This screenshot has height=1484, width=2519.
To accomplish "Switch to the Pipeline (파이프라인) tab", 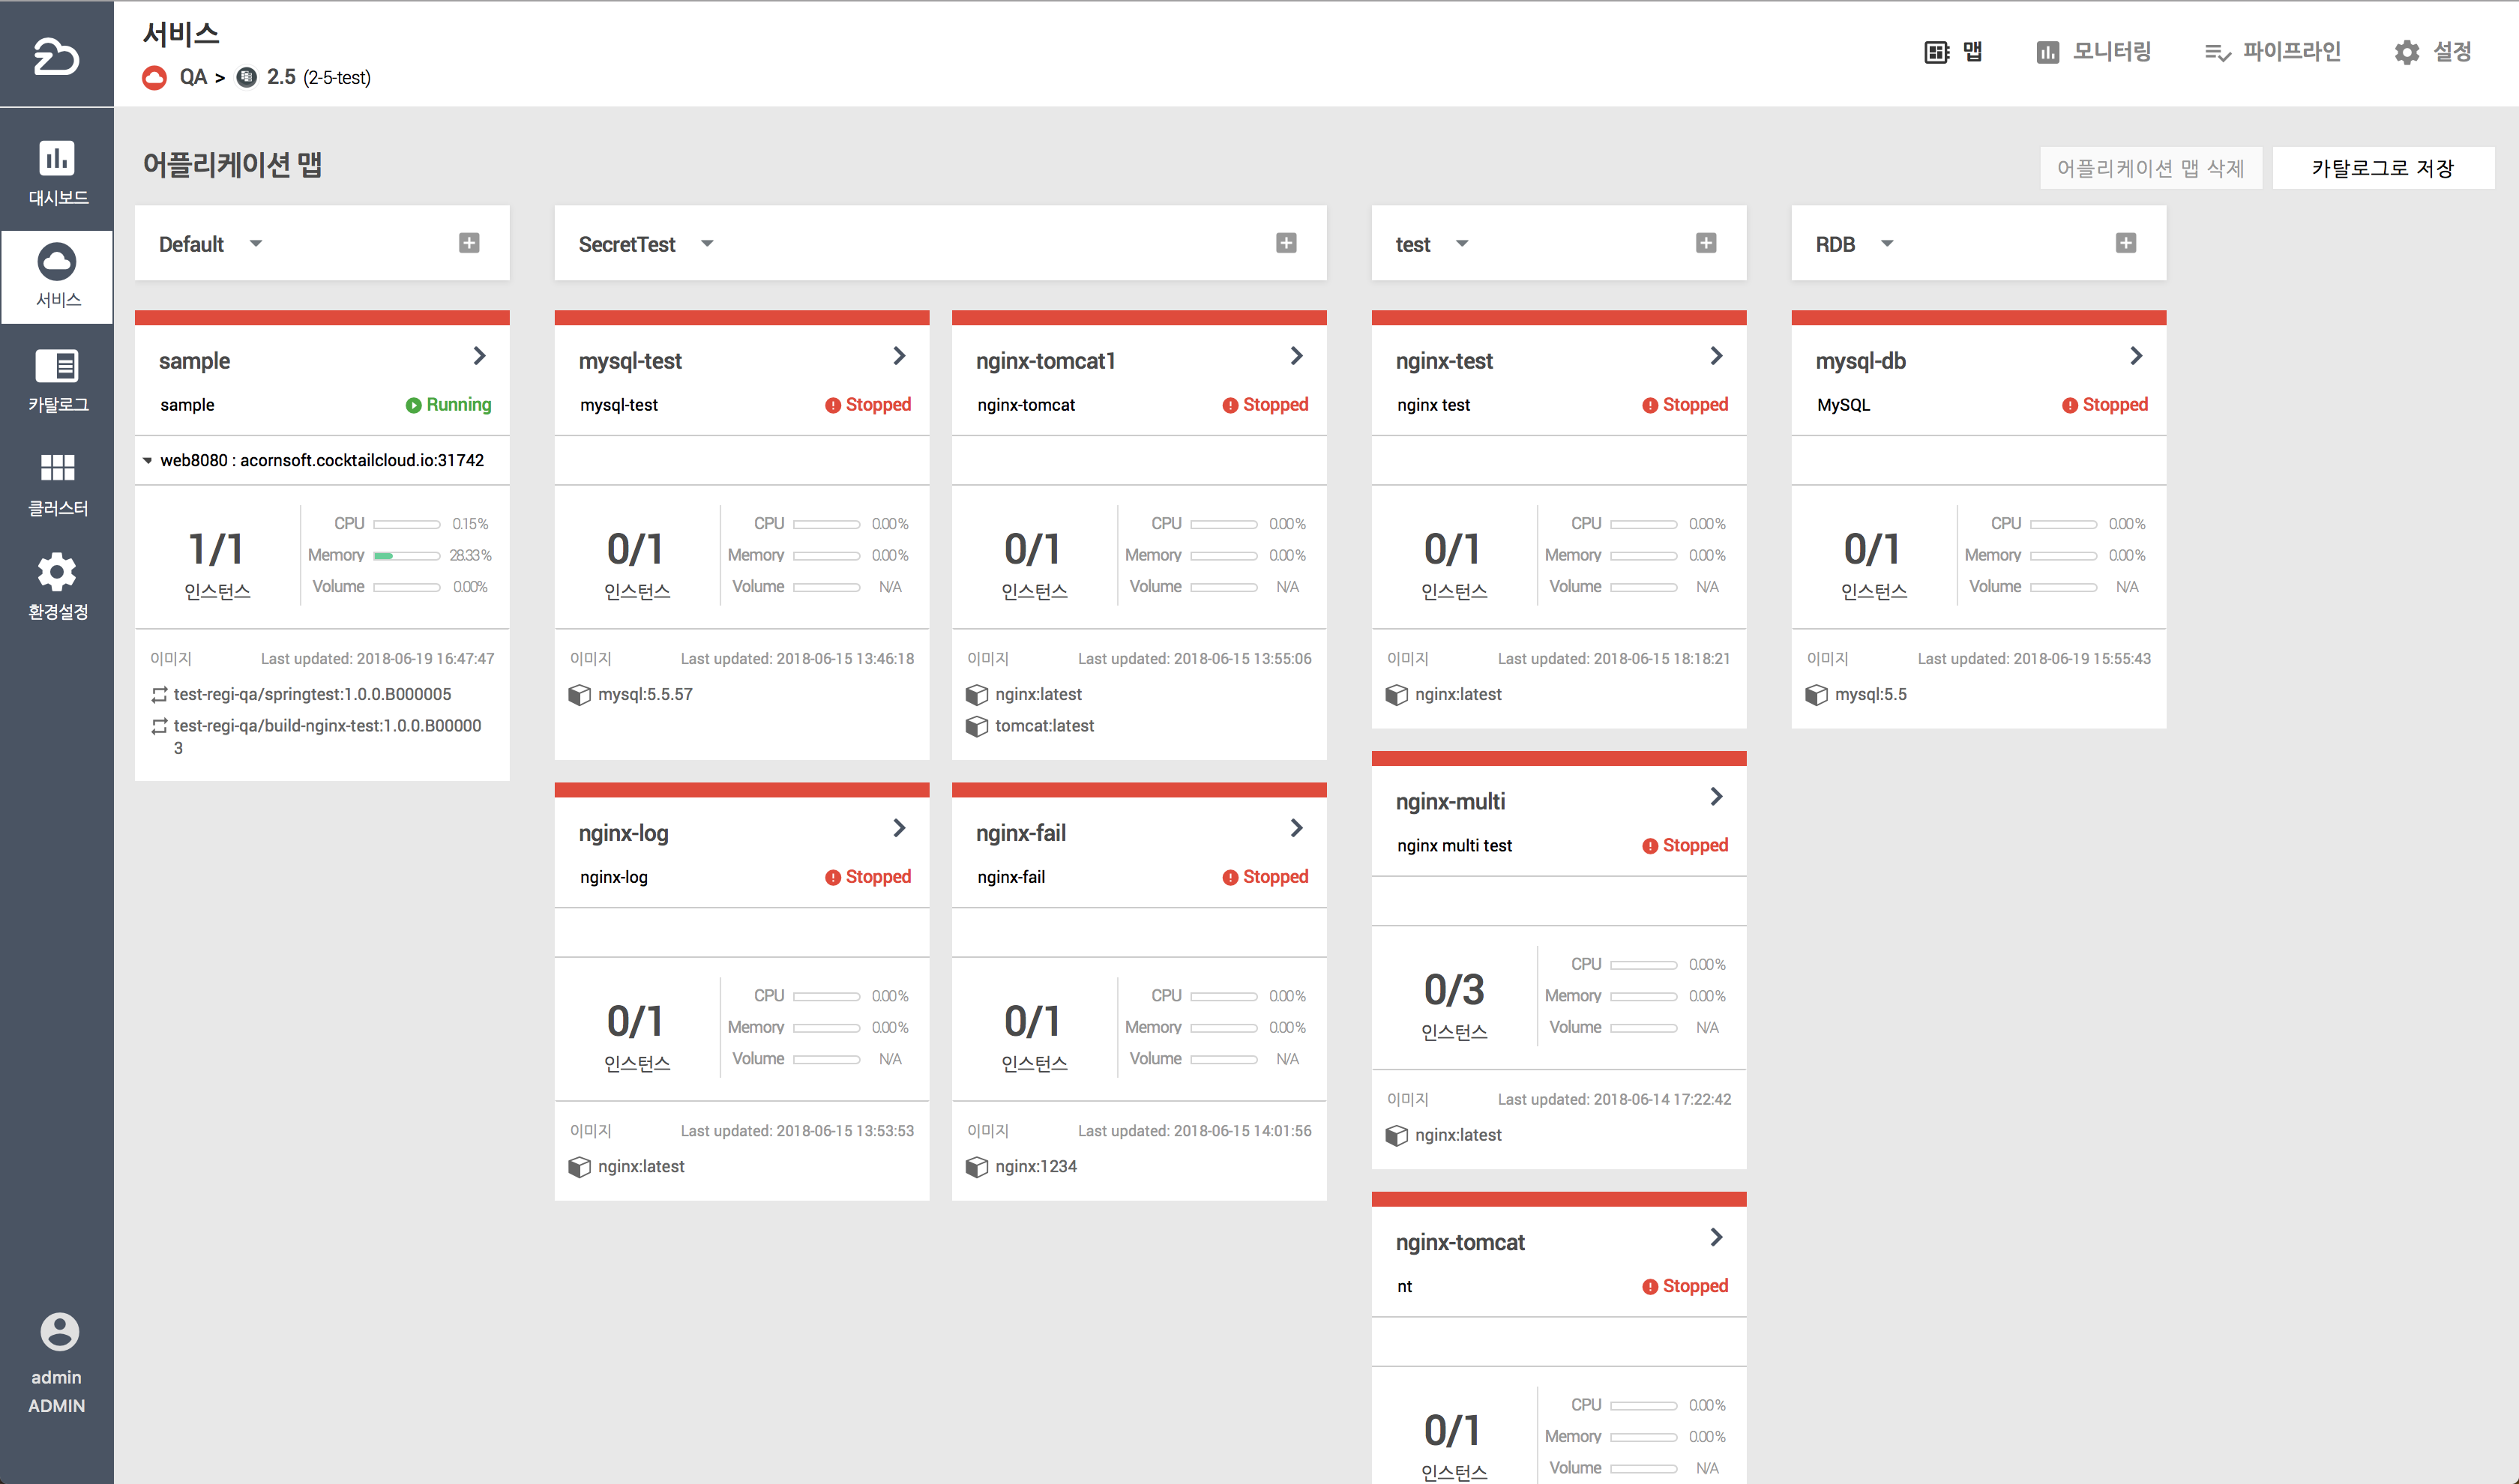I will [x=2272, y=51].
